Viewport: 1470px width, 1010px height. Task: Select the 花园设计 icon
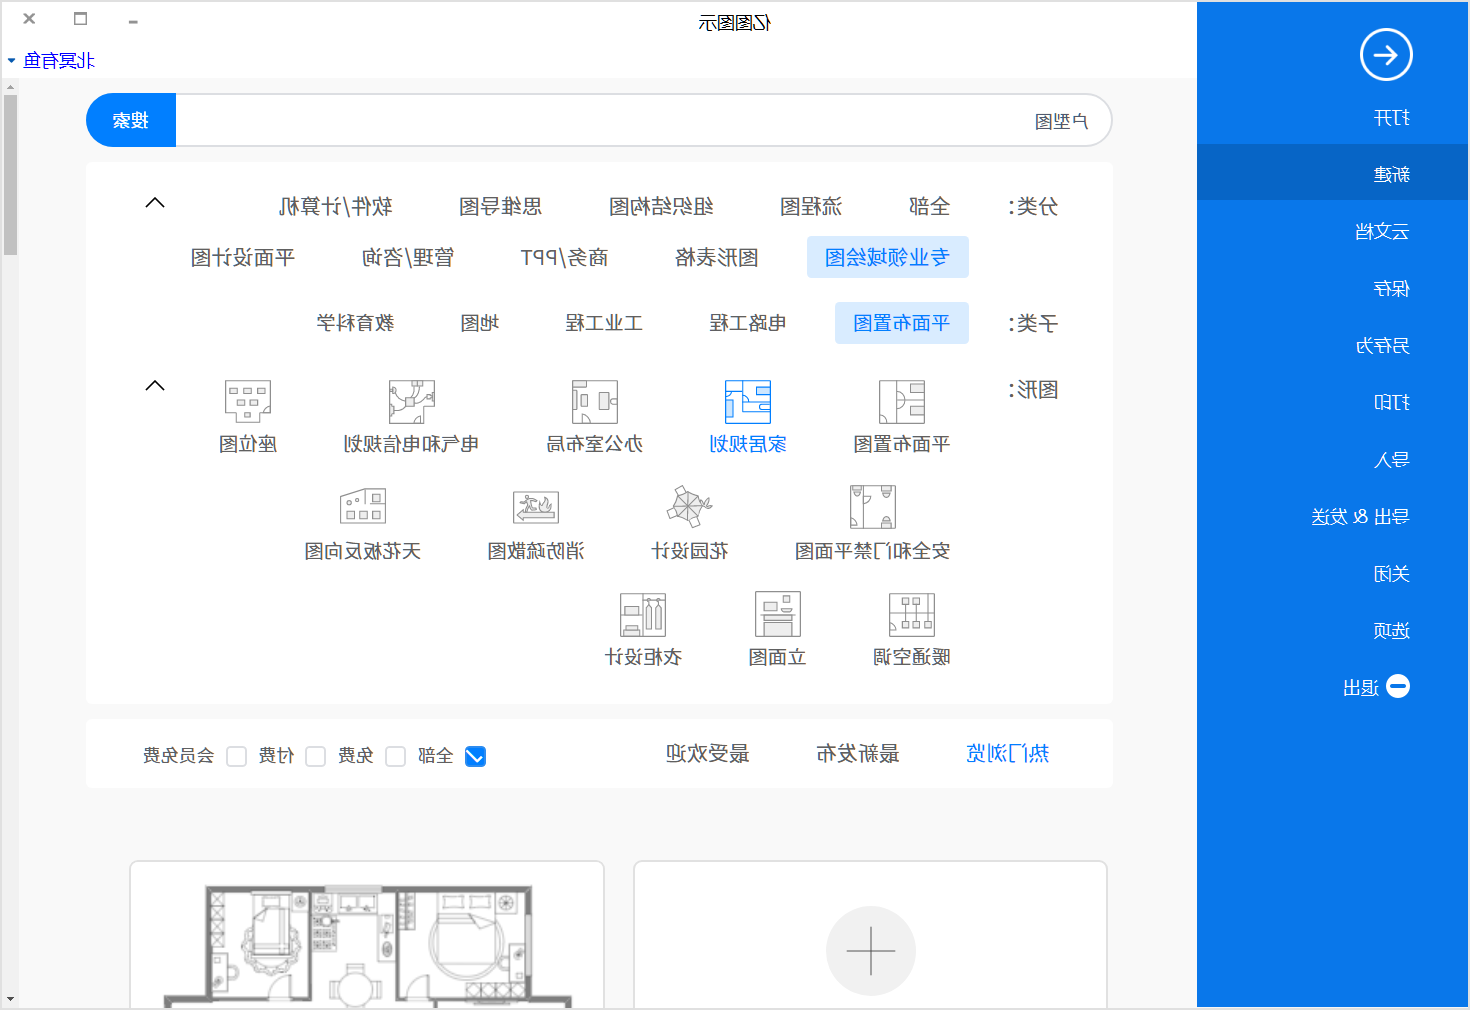click(690, 508)
